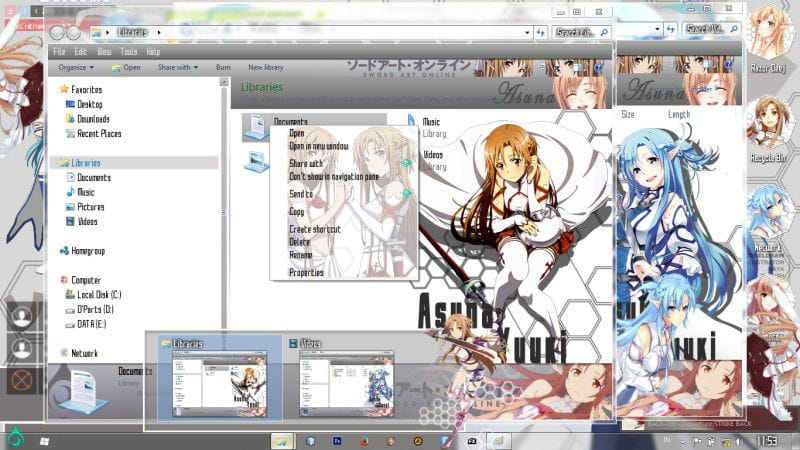Select Local Disk (C:) in navigation pane

click(x=98, y=295)
